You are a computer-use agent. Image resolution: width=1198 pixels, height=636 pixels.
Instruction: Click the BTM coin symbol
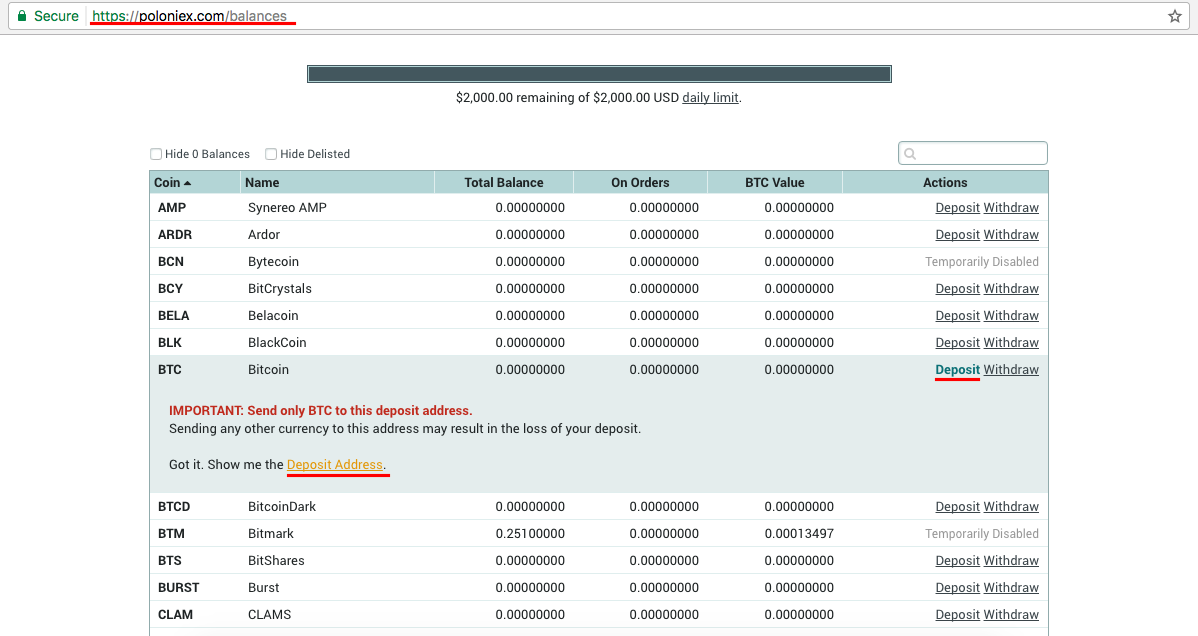pyautogui.click(x=171, y=534)
